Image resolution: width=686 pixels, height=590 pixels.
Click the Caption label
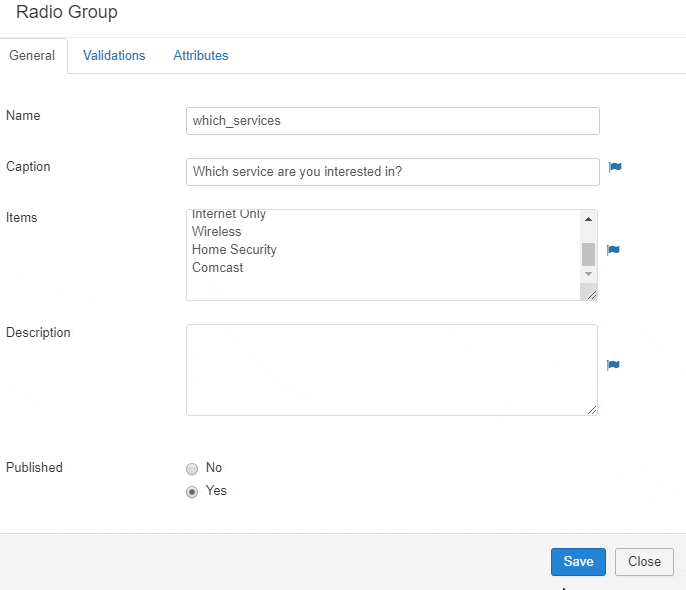tap(28, 166)
